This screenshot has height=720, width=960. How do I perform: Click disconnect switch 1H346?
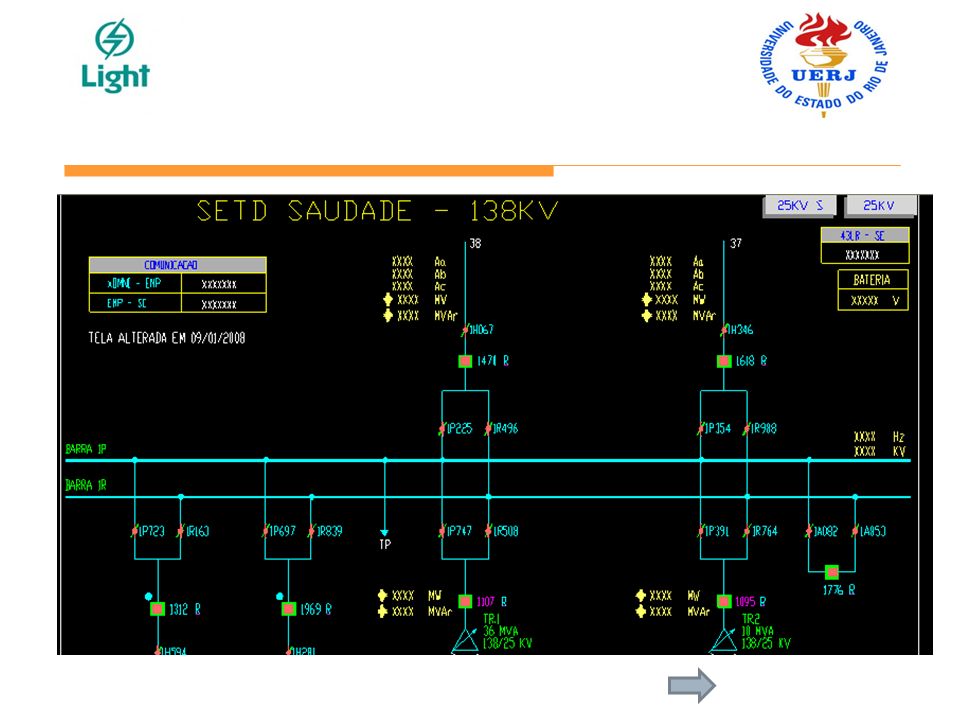tap(724, 331)
